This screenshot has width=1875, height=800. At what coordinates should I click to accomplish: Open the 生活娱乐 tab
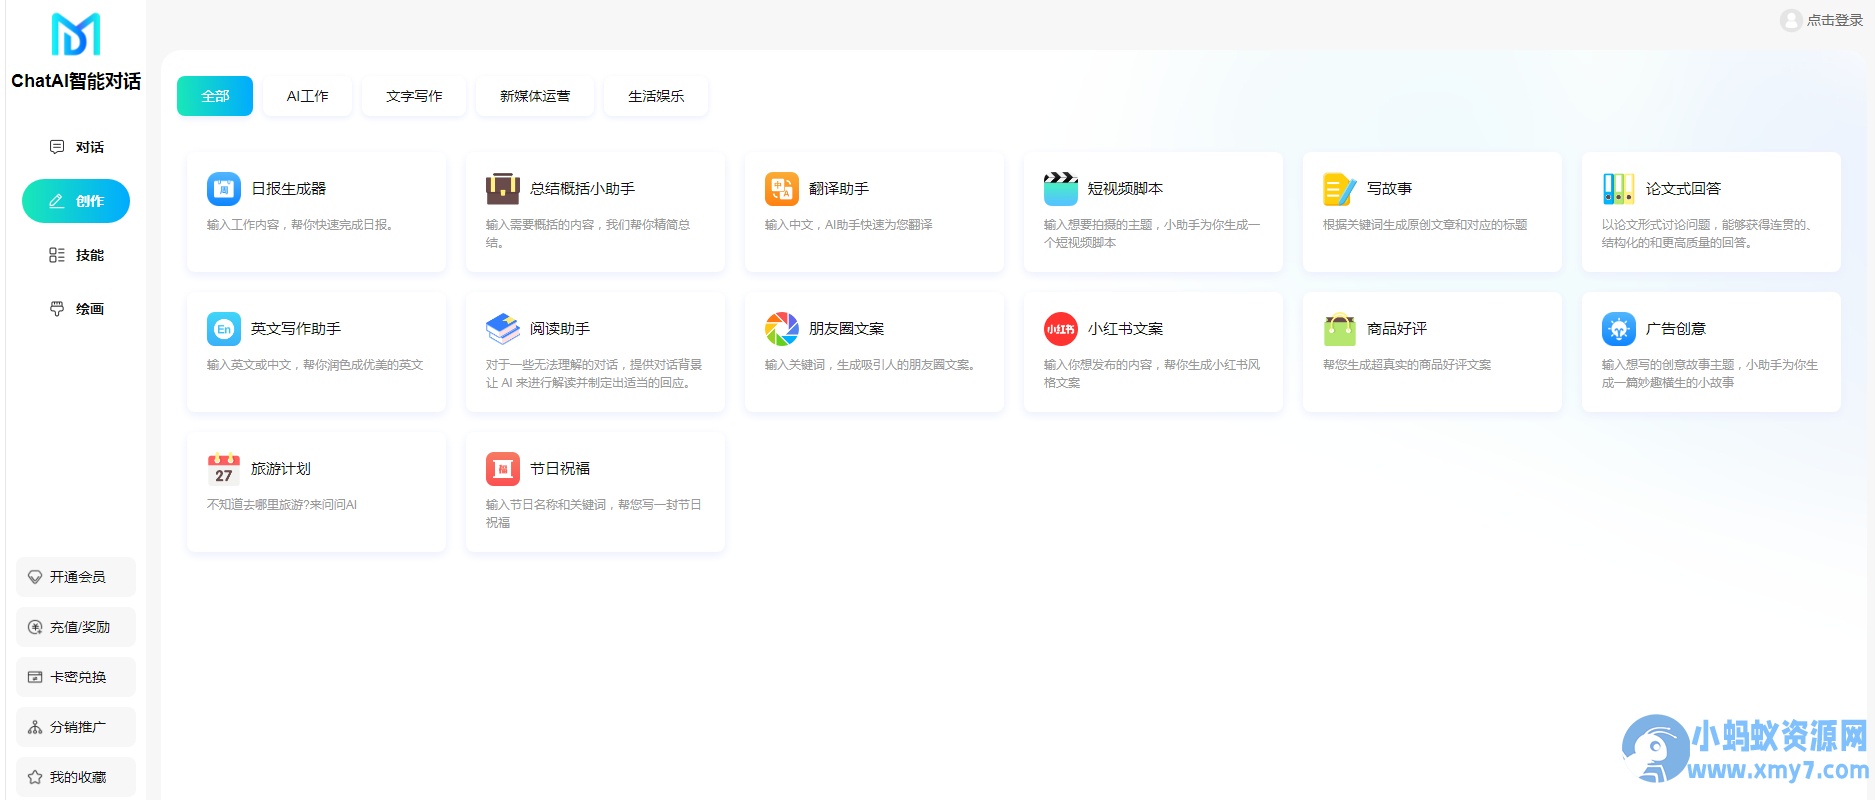pyautogui.click(x=656, y=96)
